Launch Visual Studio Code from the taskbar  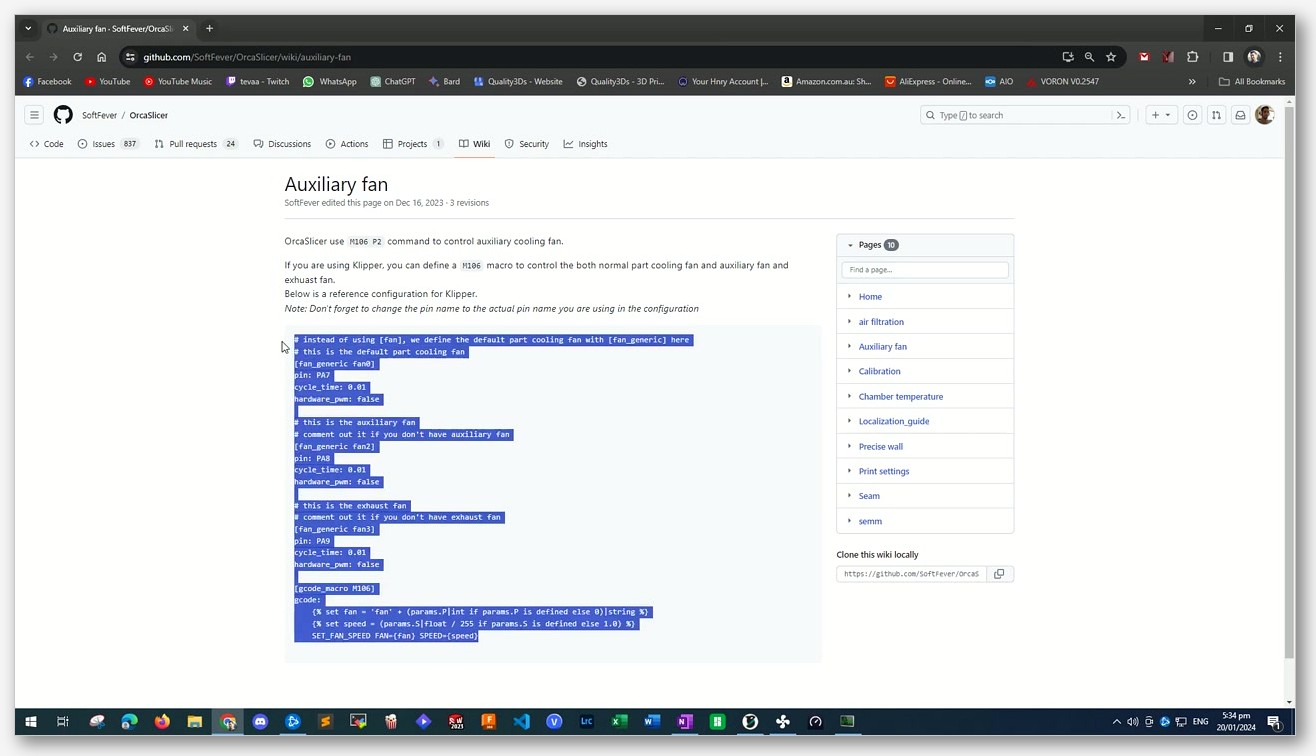(x=521, y=721)
